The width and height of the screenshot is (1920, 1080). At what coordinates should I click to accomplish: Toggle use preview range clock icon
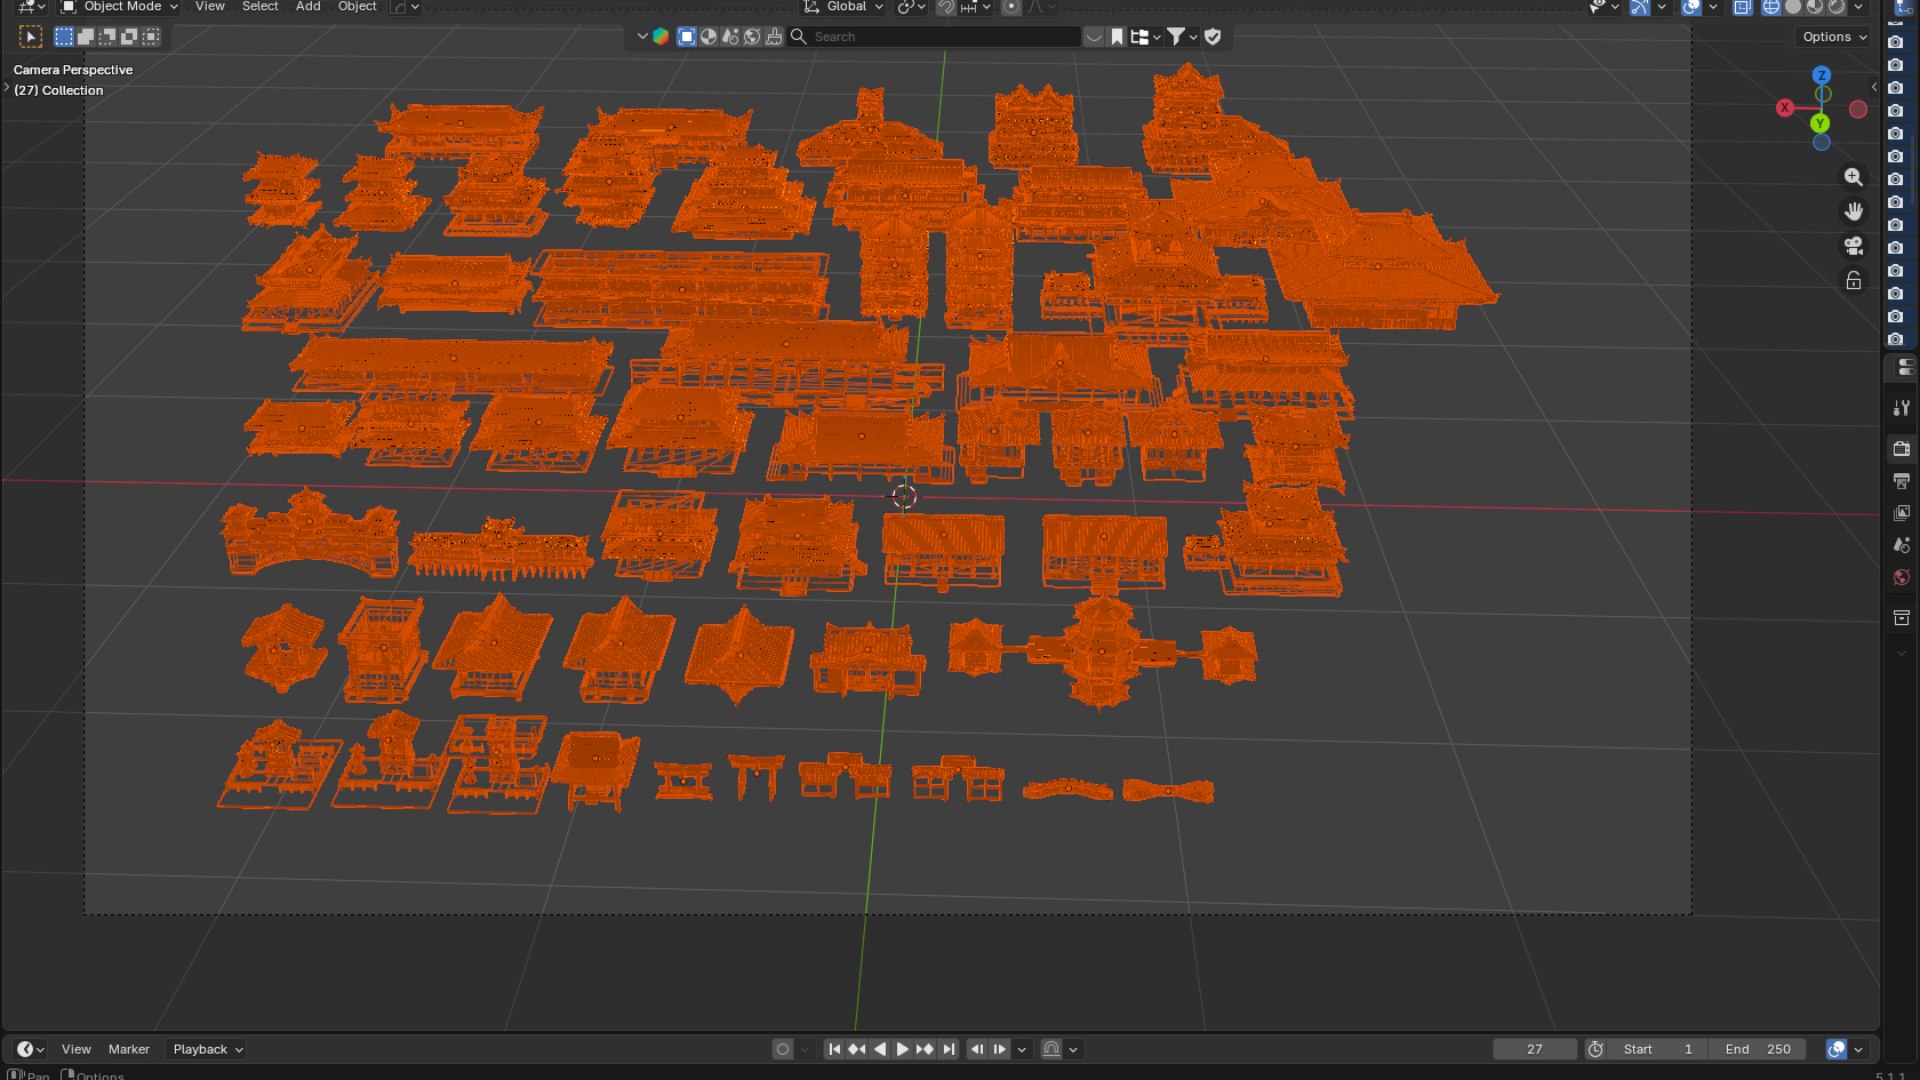[1596, 1049]
